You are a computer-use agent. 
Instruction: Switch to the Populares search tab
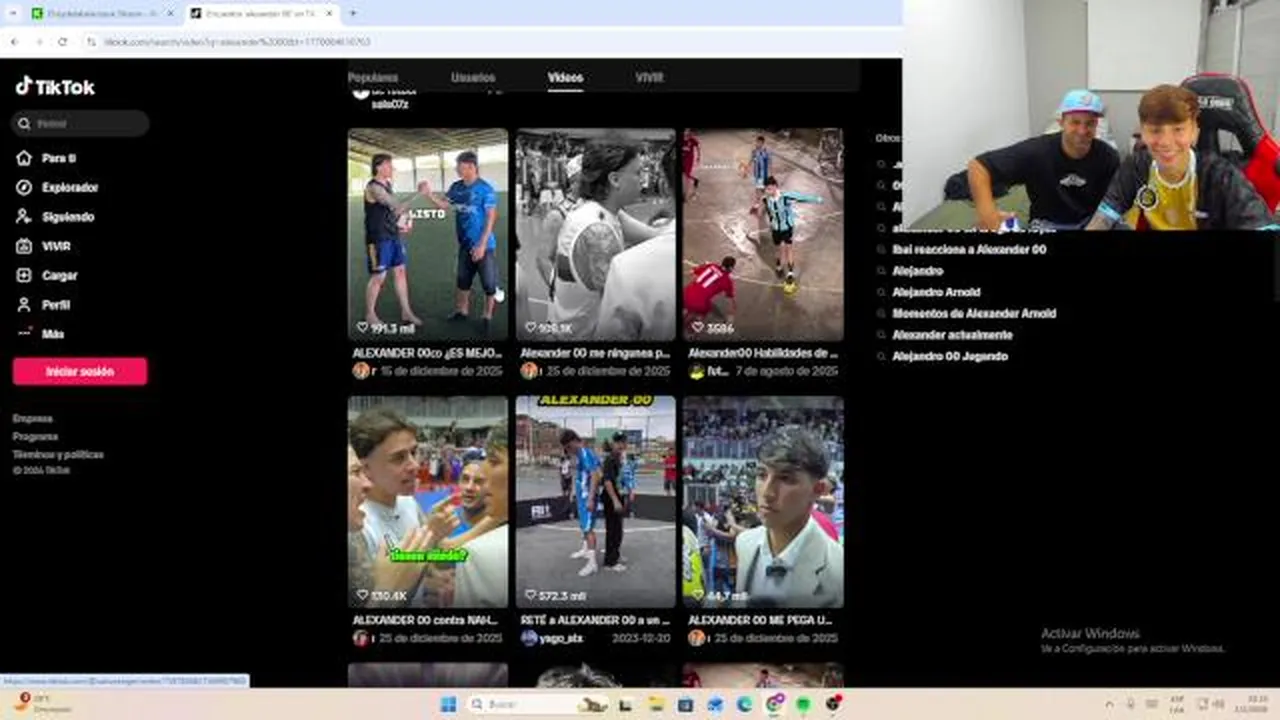(373, 77)
